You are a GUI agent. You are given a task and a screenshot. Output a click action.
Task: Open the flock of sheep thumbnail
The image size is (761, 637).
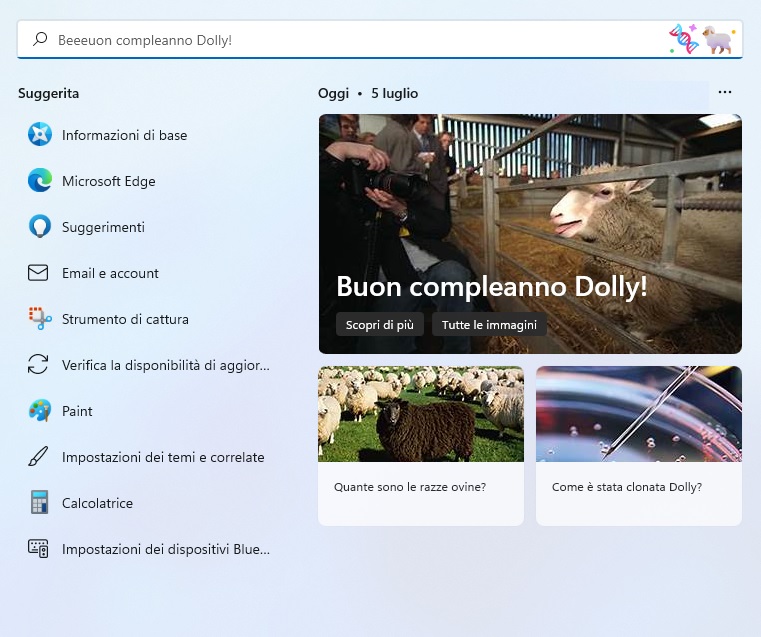click(421, 414)
